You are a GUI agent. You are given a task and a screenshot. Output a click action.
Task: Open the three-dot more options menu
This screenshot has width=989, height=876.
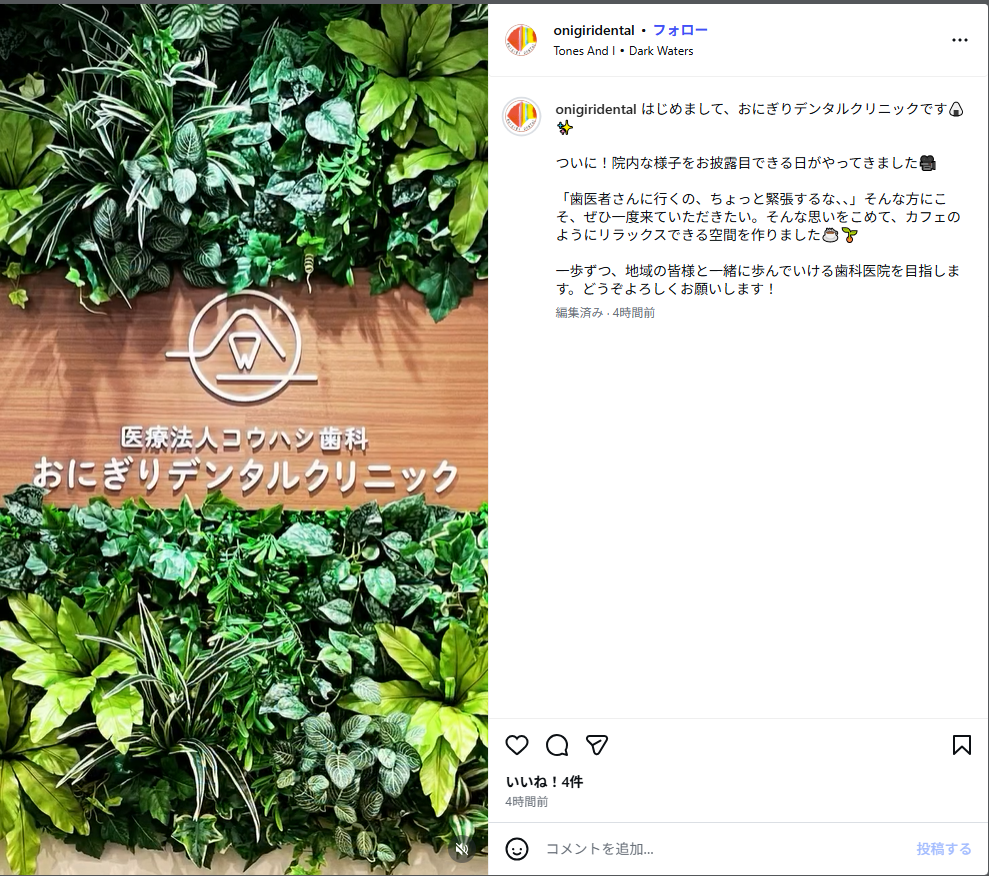click(959, 40)
